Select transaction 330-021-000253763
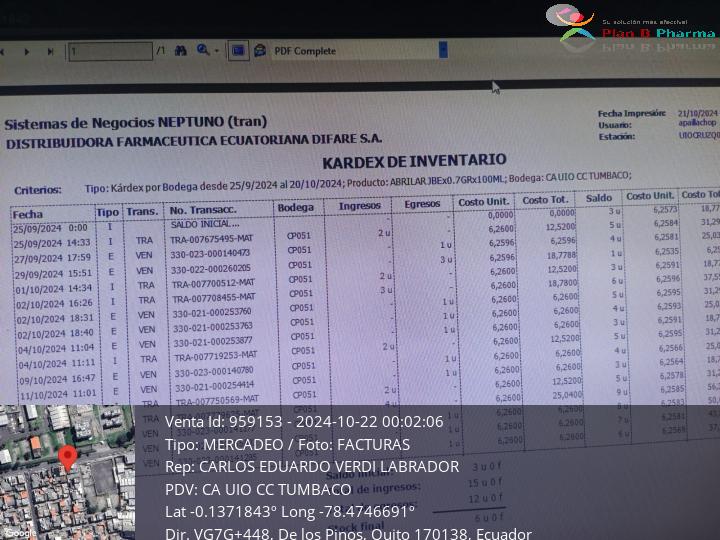Viewport: 720px width, 540px height. coord(213,327)
